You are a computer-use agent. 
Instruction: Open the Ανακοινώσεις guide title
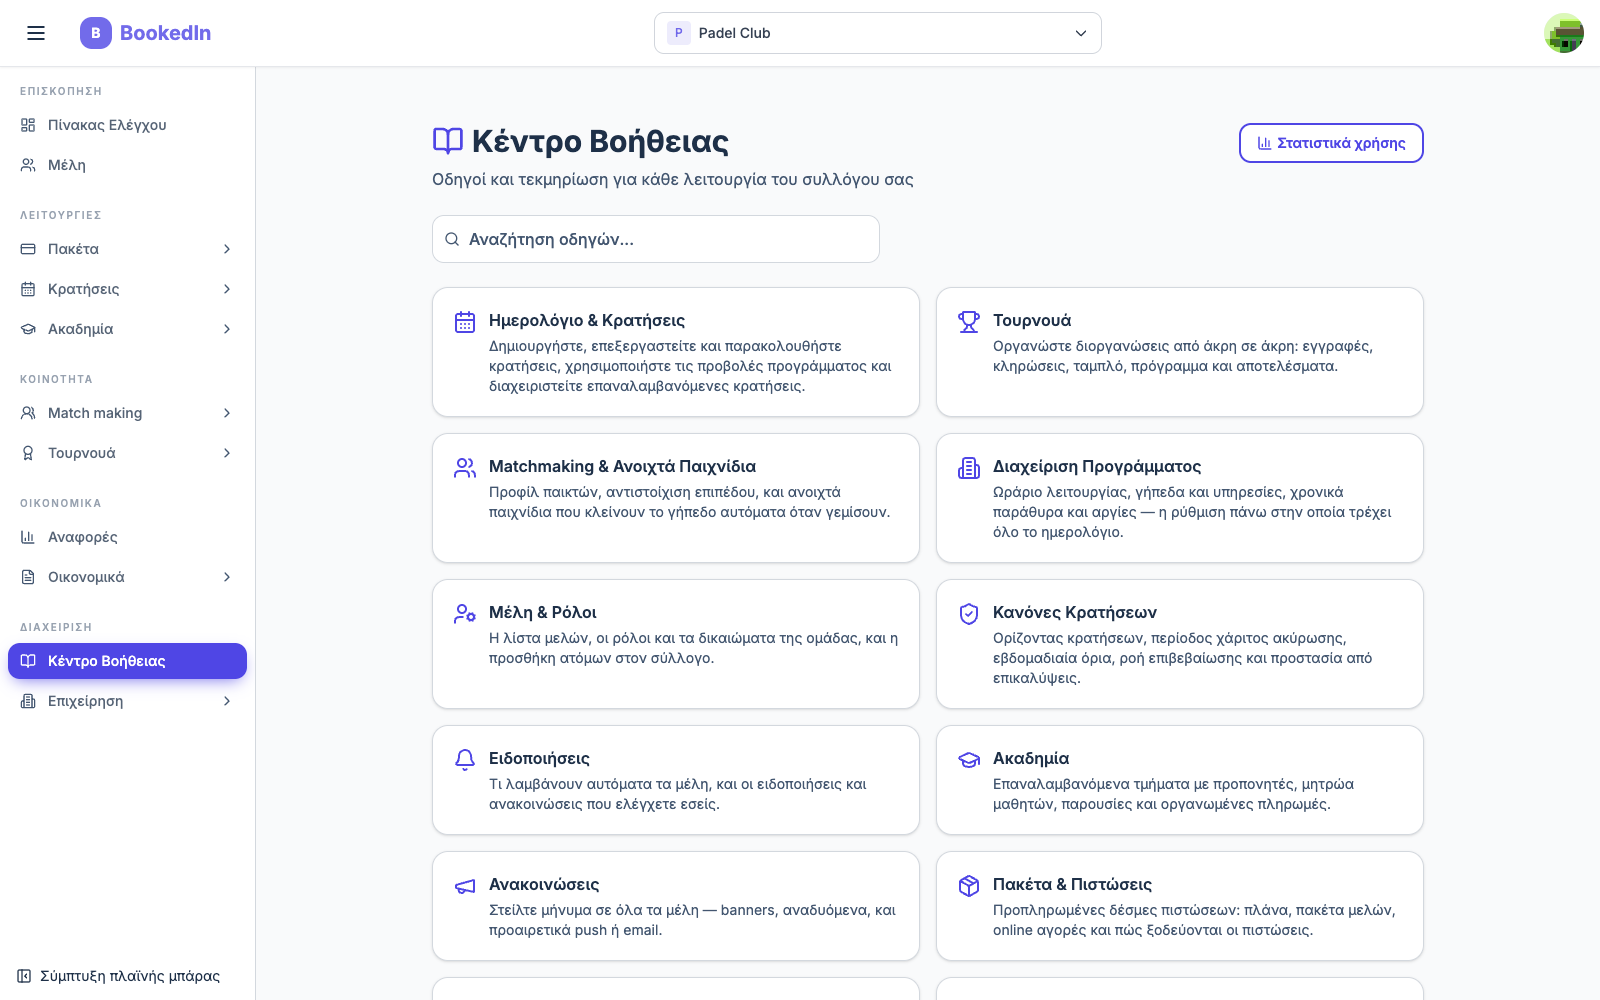click(x=544, y=884)
